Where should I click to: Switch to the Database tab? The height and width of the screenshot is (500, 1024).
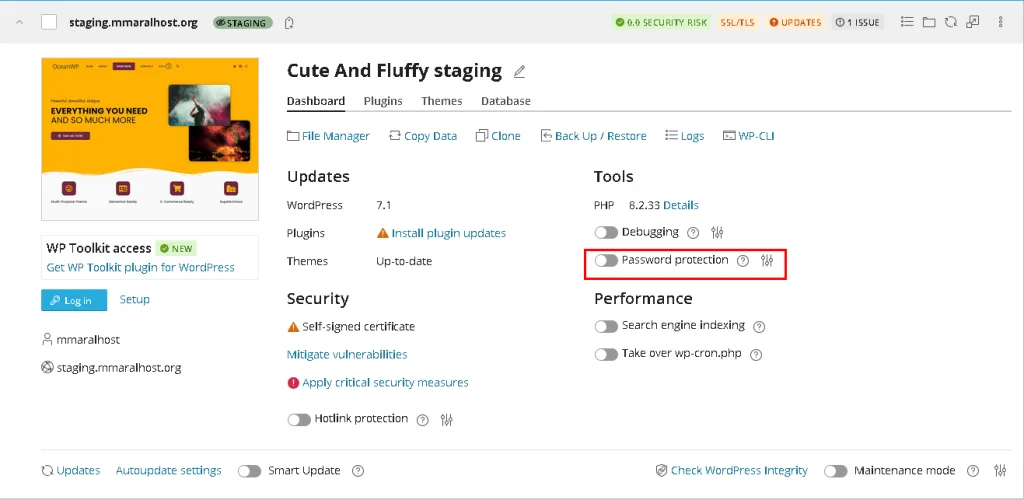pyautogui.click(x=505, y=101)
